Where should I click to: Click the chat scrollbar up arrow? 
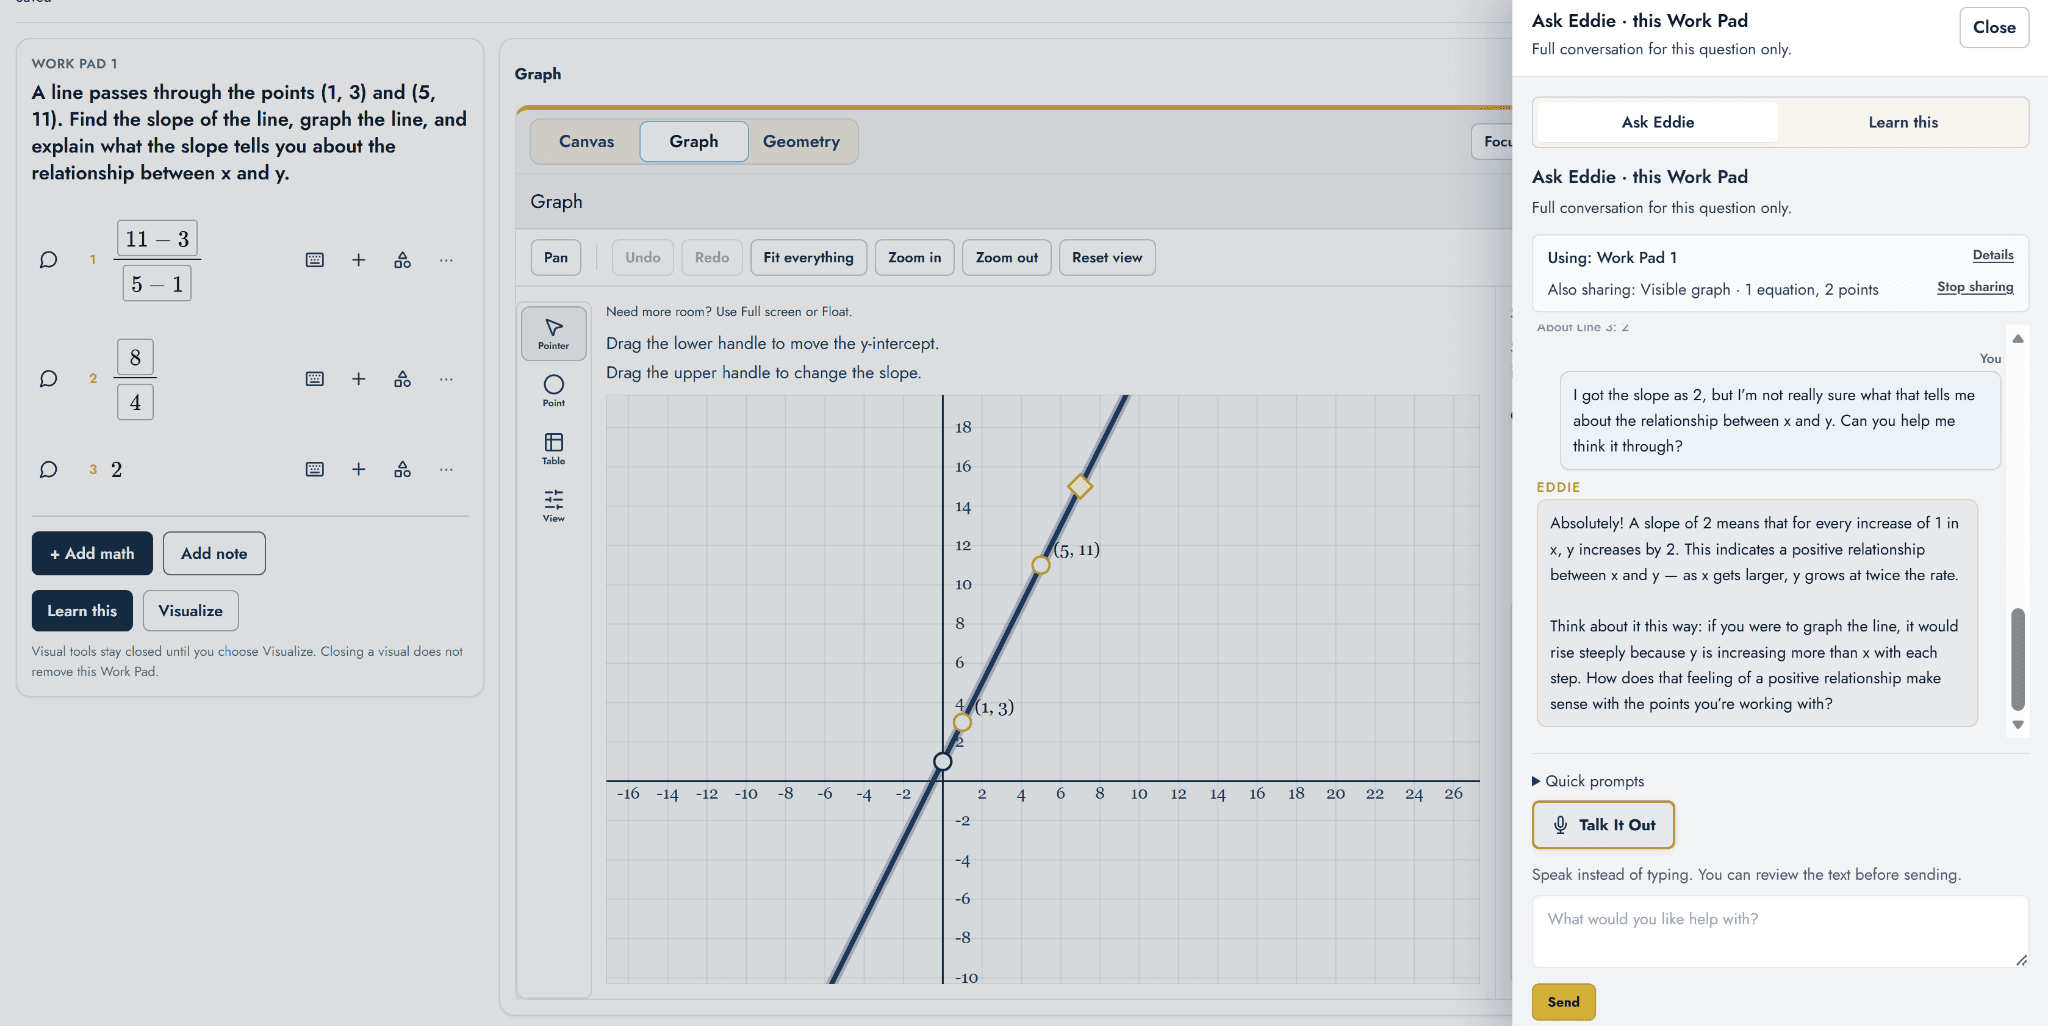click(2018, 339)
